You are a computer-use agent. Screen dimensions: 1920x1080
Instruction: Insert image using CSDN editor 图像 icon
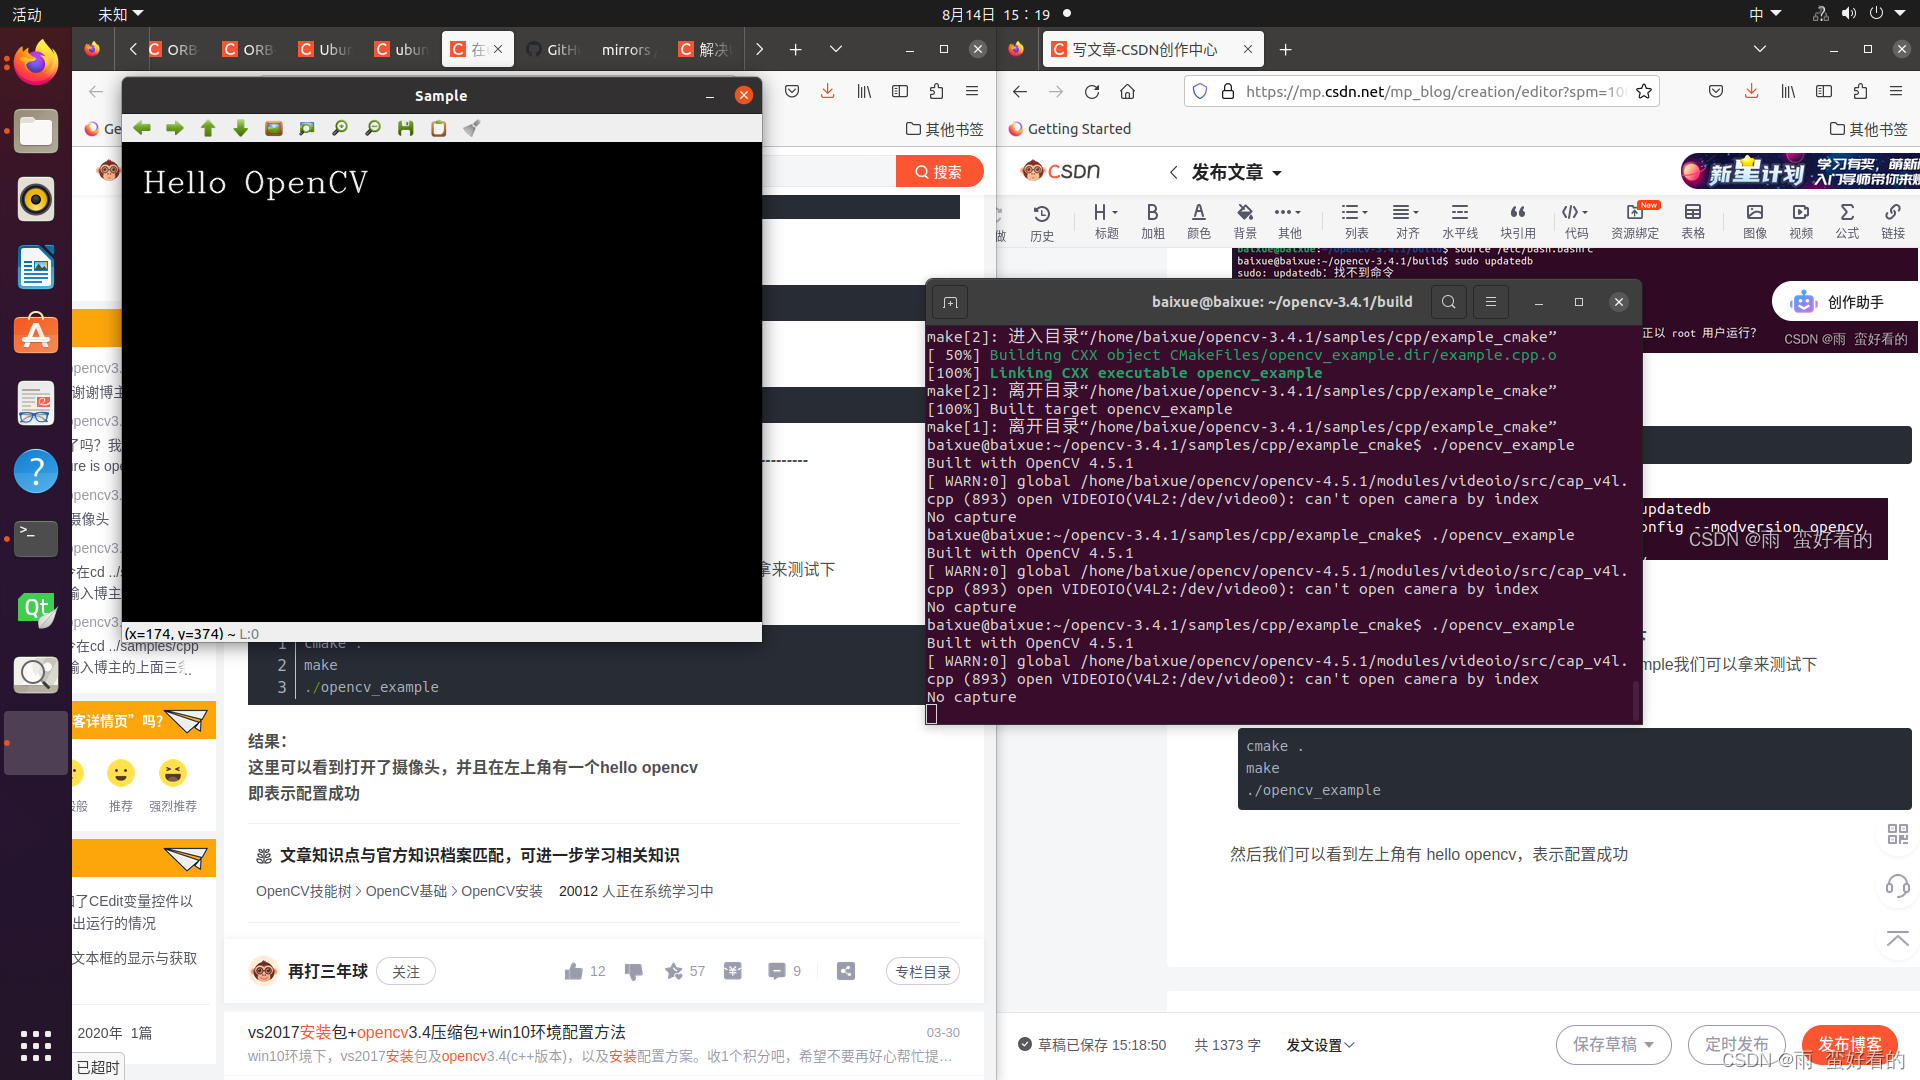pos(1754,220)
